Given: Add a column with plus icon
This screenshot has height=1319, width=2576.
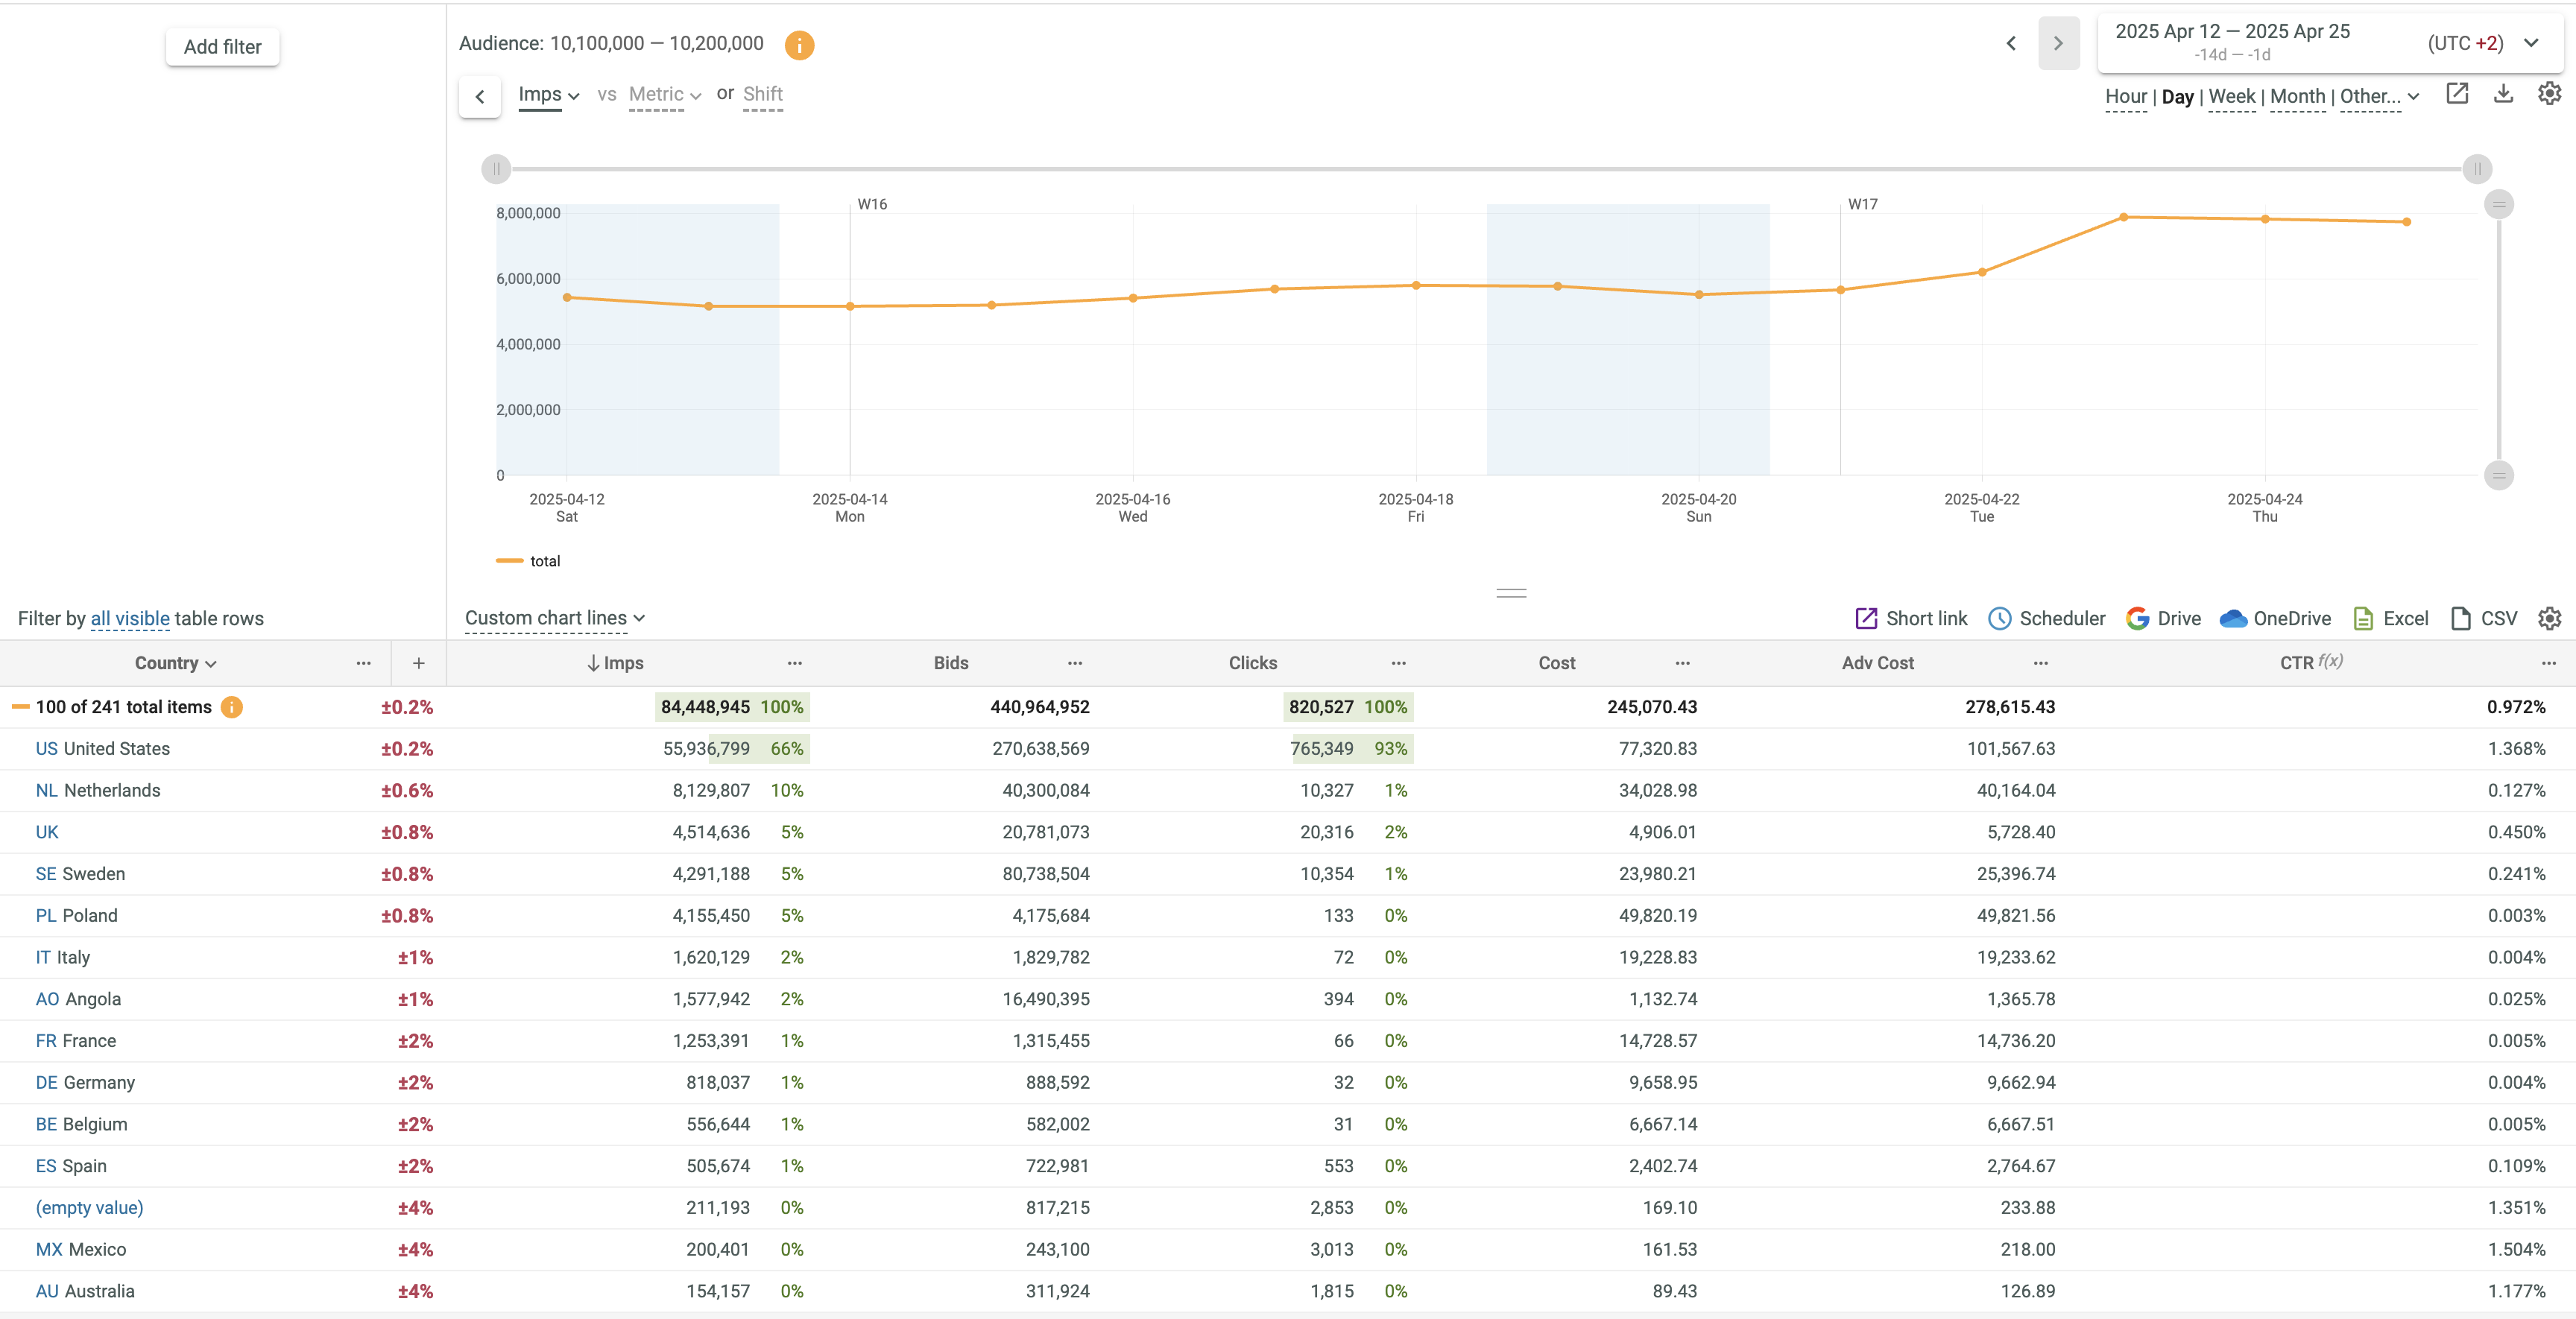Looking at the screenshot, I should 419,663.
